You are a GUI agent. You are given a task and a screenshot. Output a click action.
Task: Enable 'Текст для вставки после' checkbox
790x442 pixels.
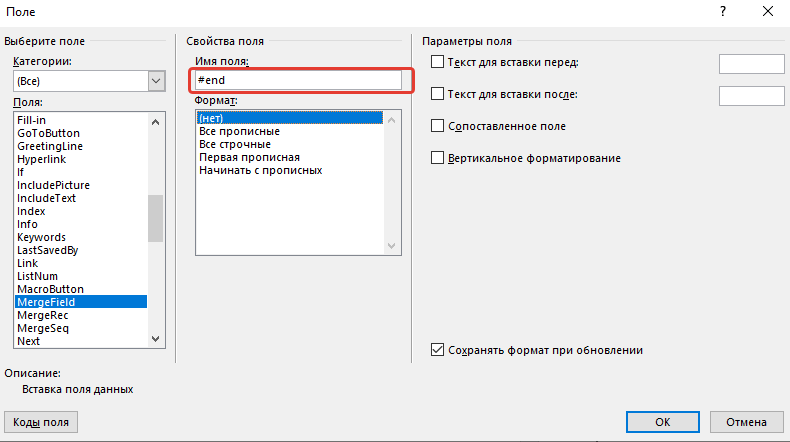[x=437, y=94]
